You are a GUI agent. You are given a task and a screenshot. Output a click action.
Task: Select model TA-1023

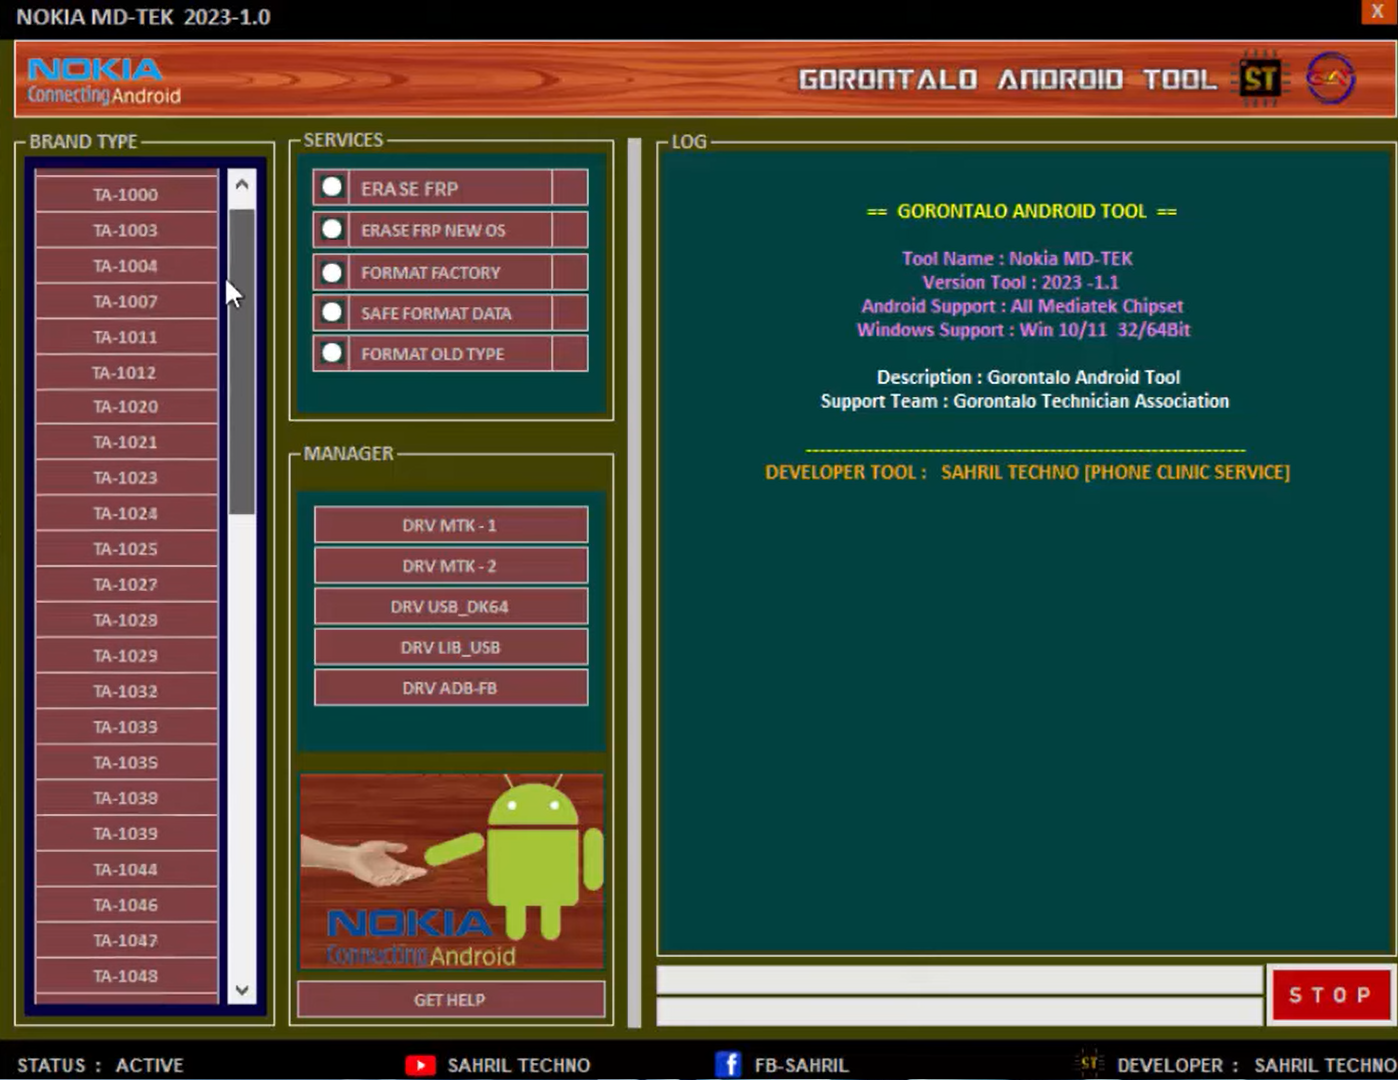[x=126, y=478]
